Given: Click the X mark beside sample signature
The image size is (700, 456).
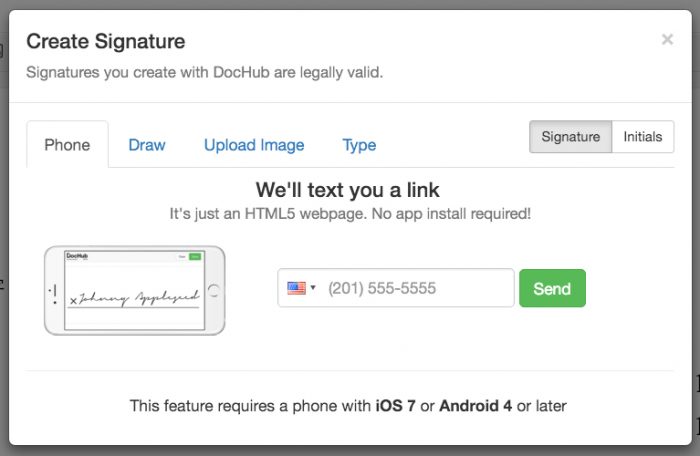Looking at the screenshot, I should pos(72,300).
